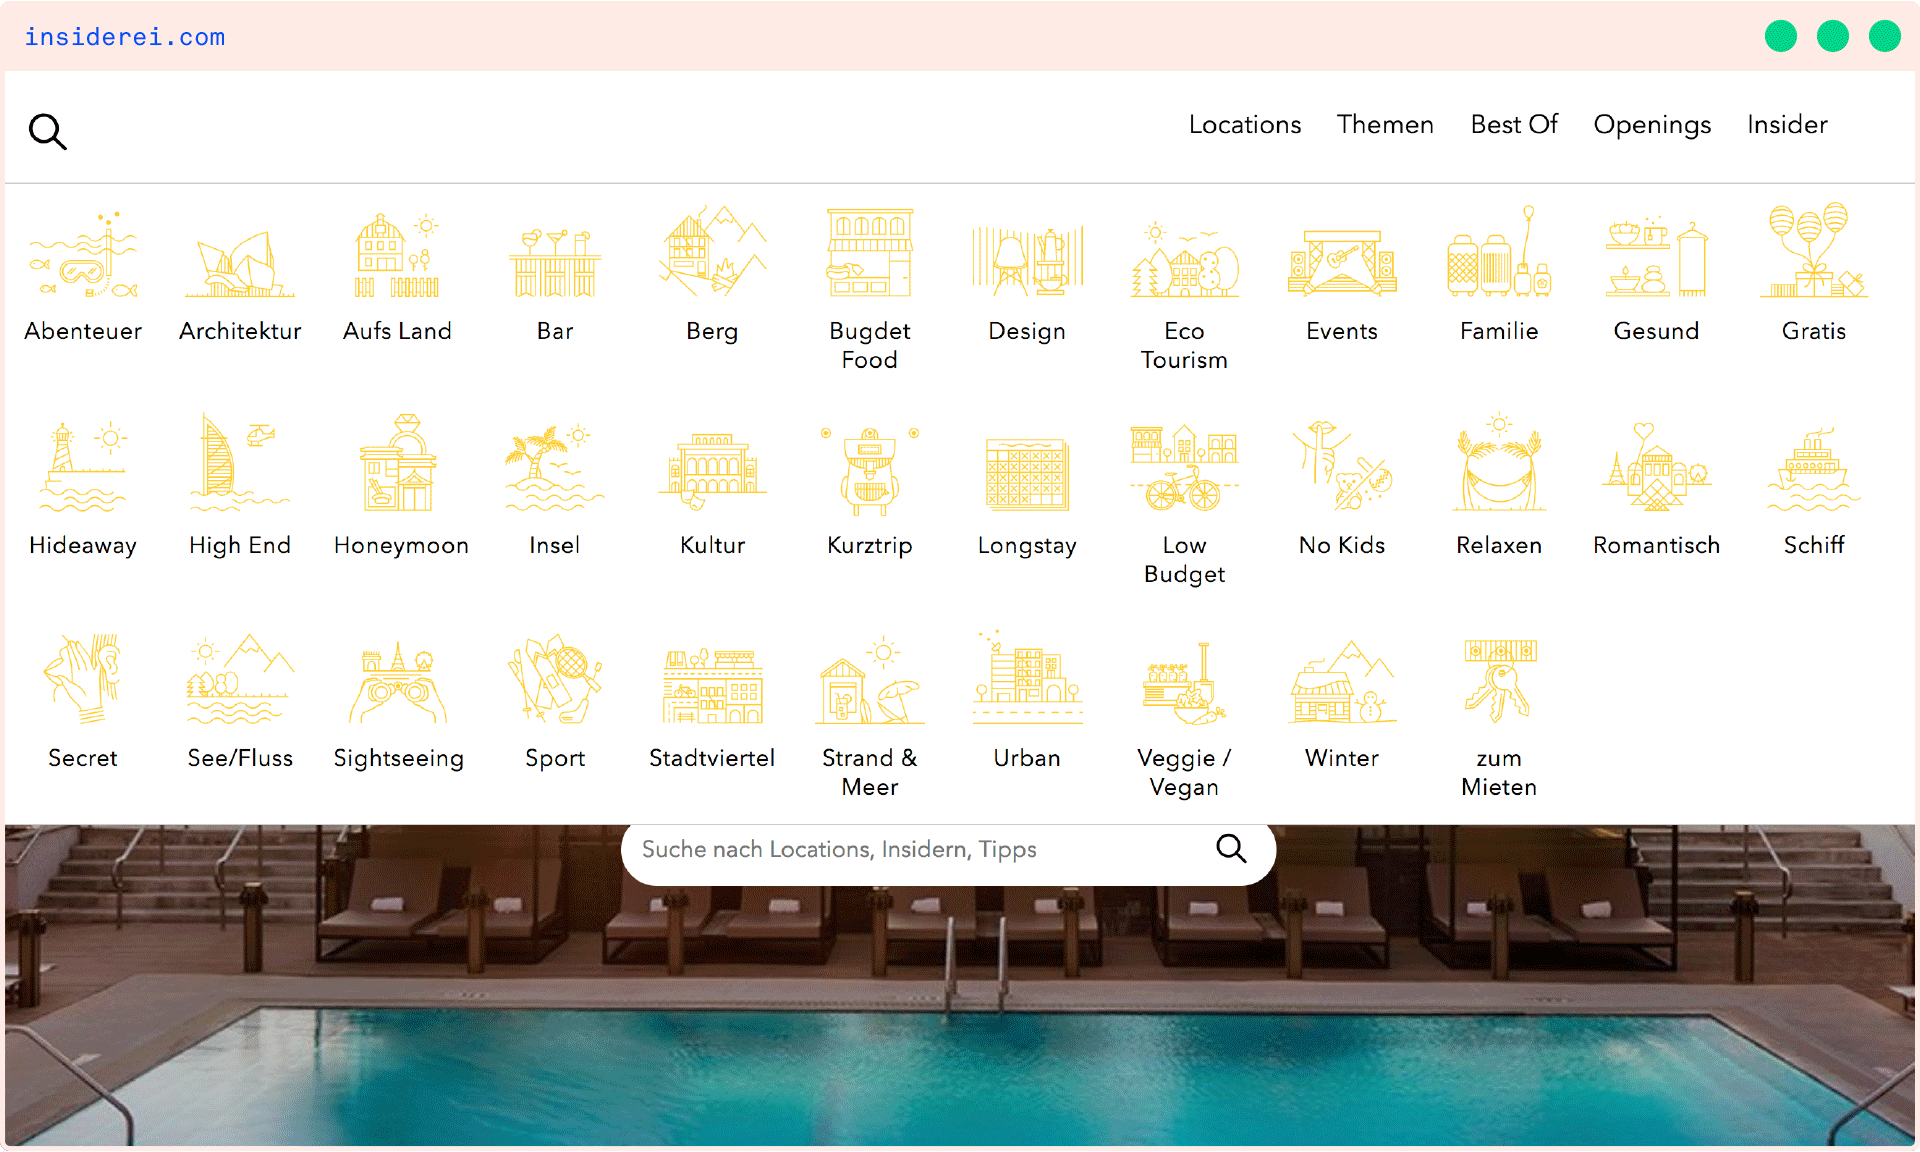Image resolution: width=1920 pixels, height=1152 pixels.
Task: Open the Honeymoon ring theme icon
Action: 399,465
